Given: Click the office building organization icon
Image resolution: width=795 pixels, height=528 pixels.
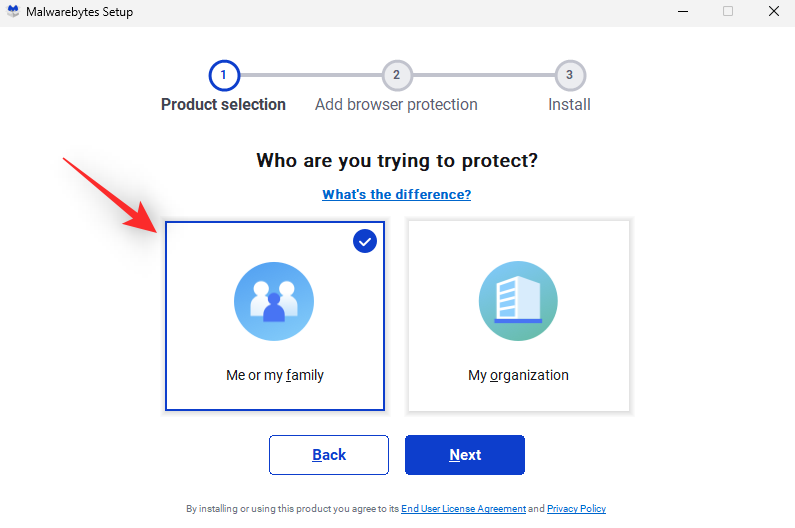Looking at the screenshot, I should [x=518, y=302].
